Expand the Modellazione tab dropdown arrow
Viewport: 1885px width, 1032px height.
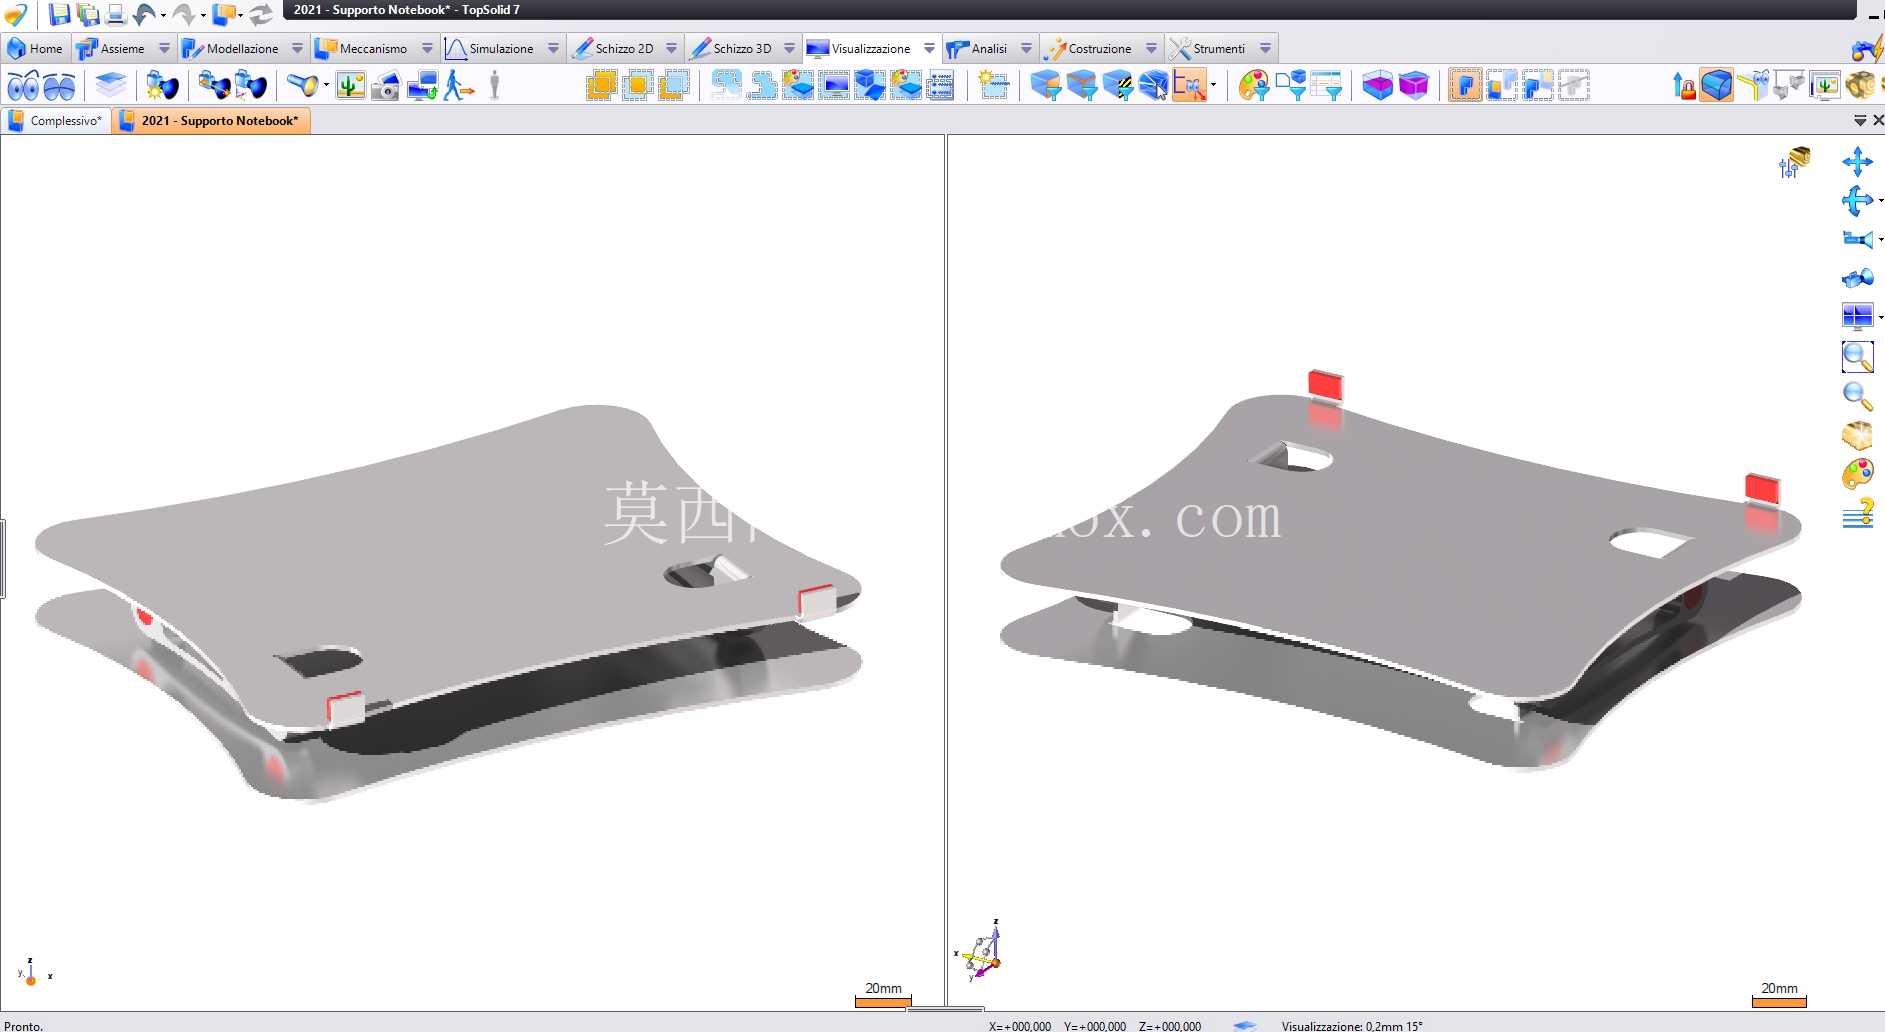click(x=297, y=48)
